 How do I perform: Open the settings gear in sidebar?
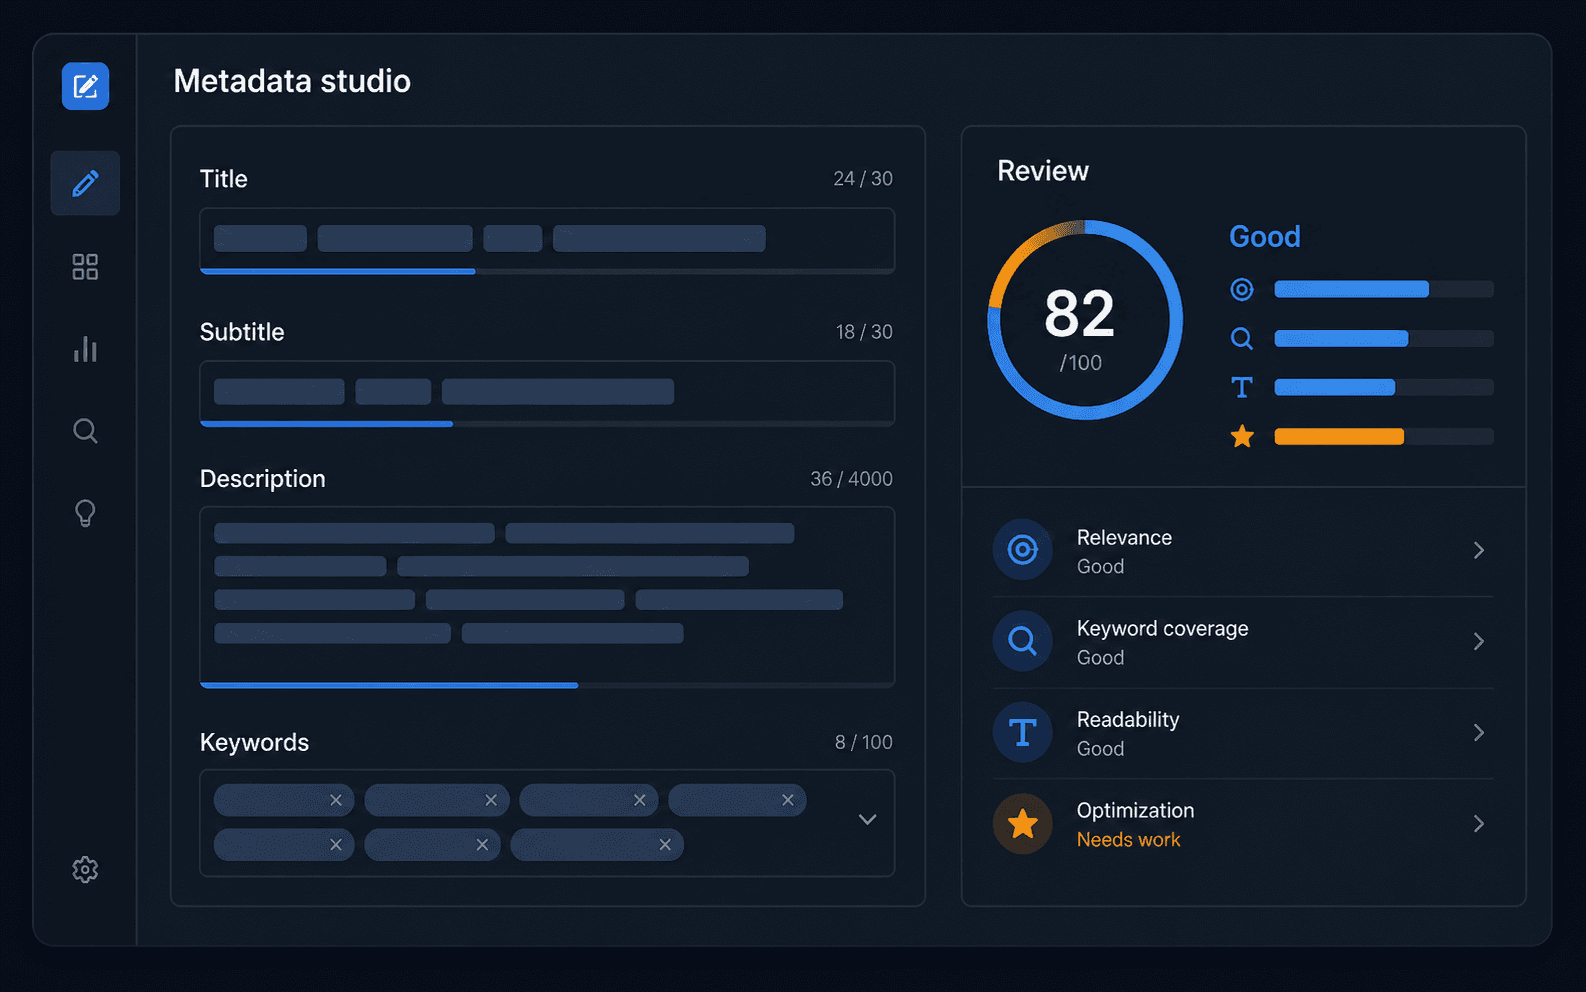click(x=85, y=869)
